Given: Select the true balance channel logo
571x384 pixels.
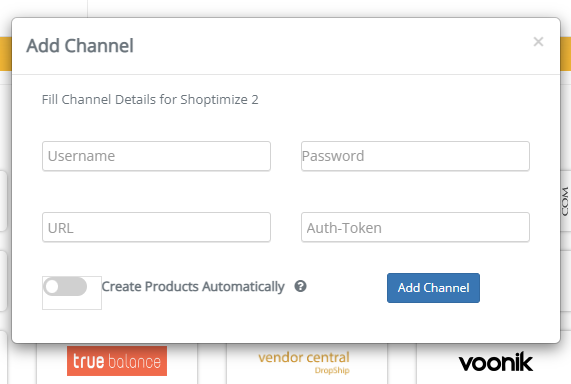Looking at the screenshot, I should point(117,361).
